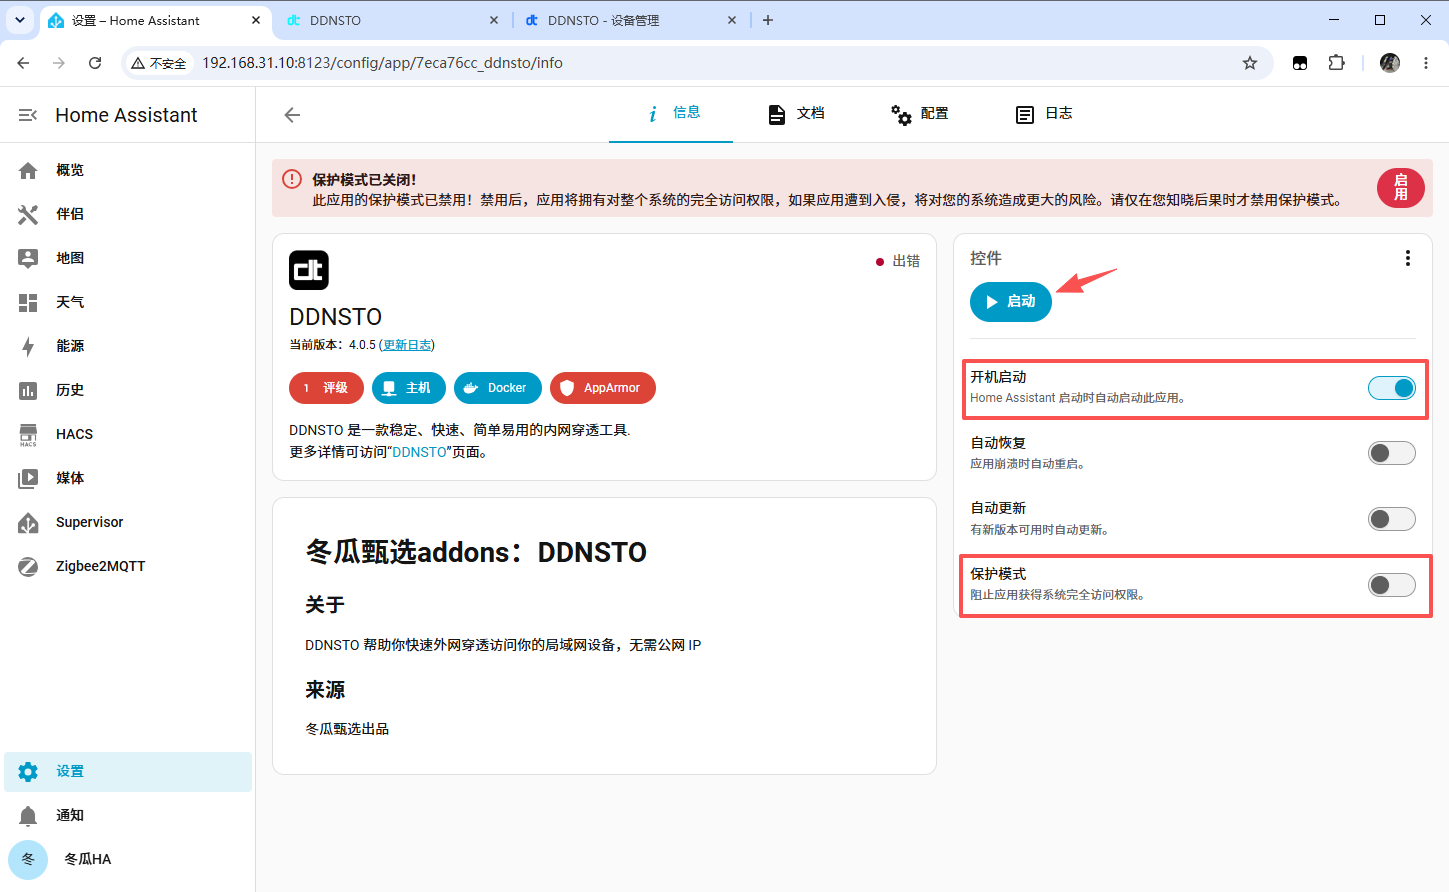Open 设置 gear icon in sidebar

[x=28, y=772]
